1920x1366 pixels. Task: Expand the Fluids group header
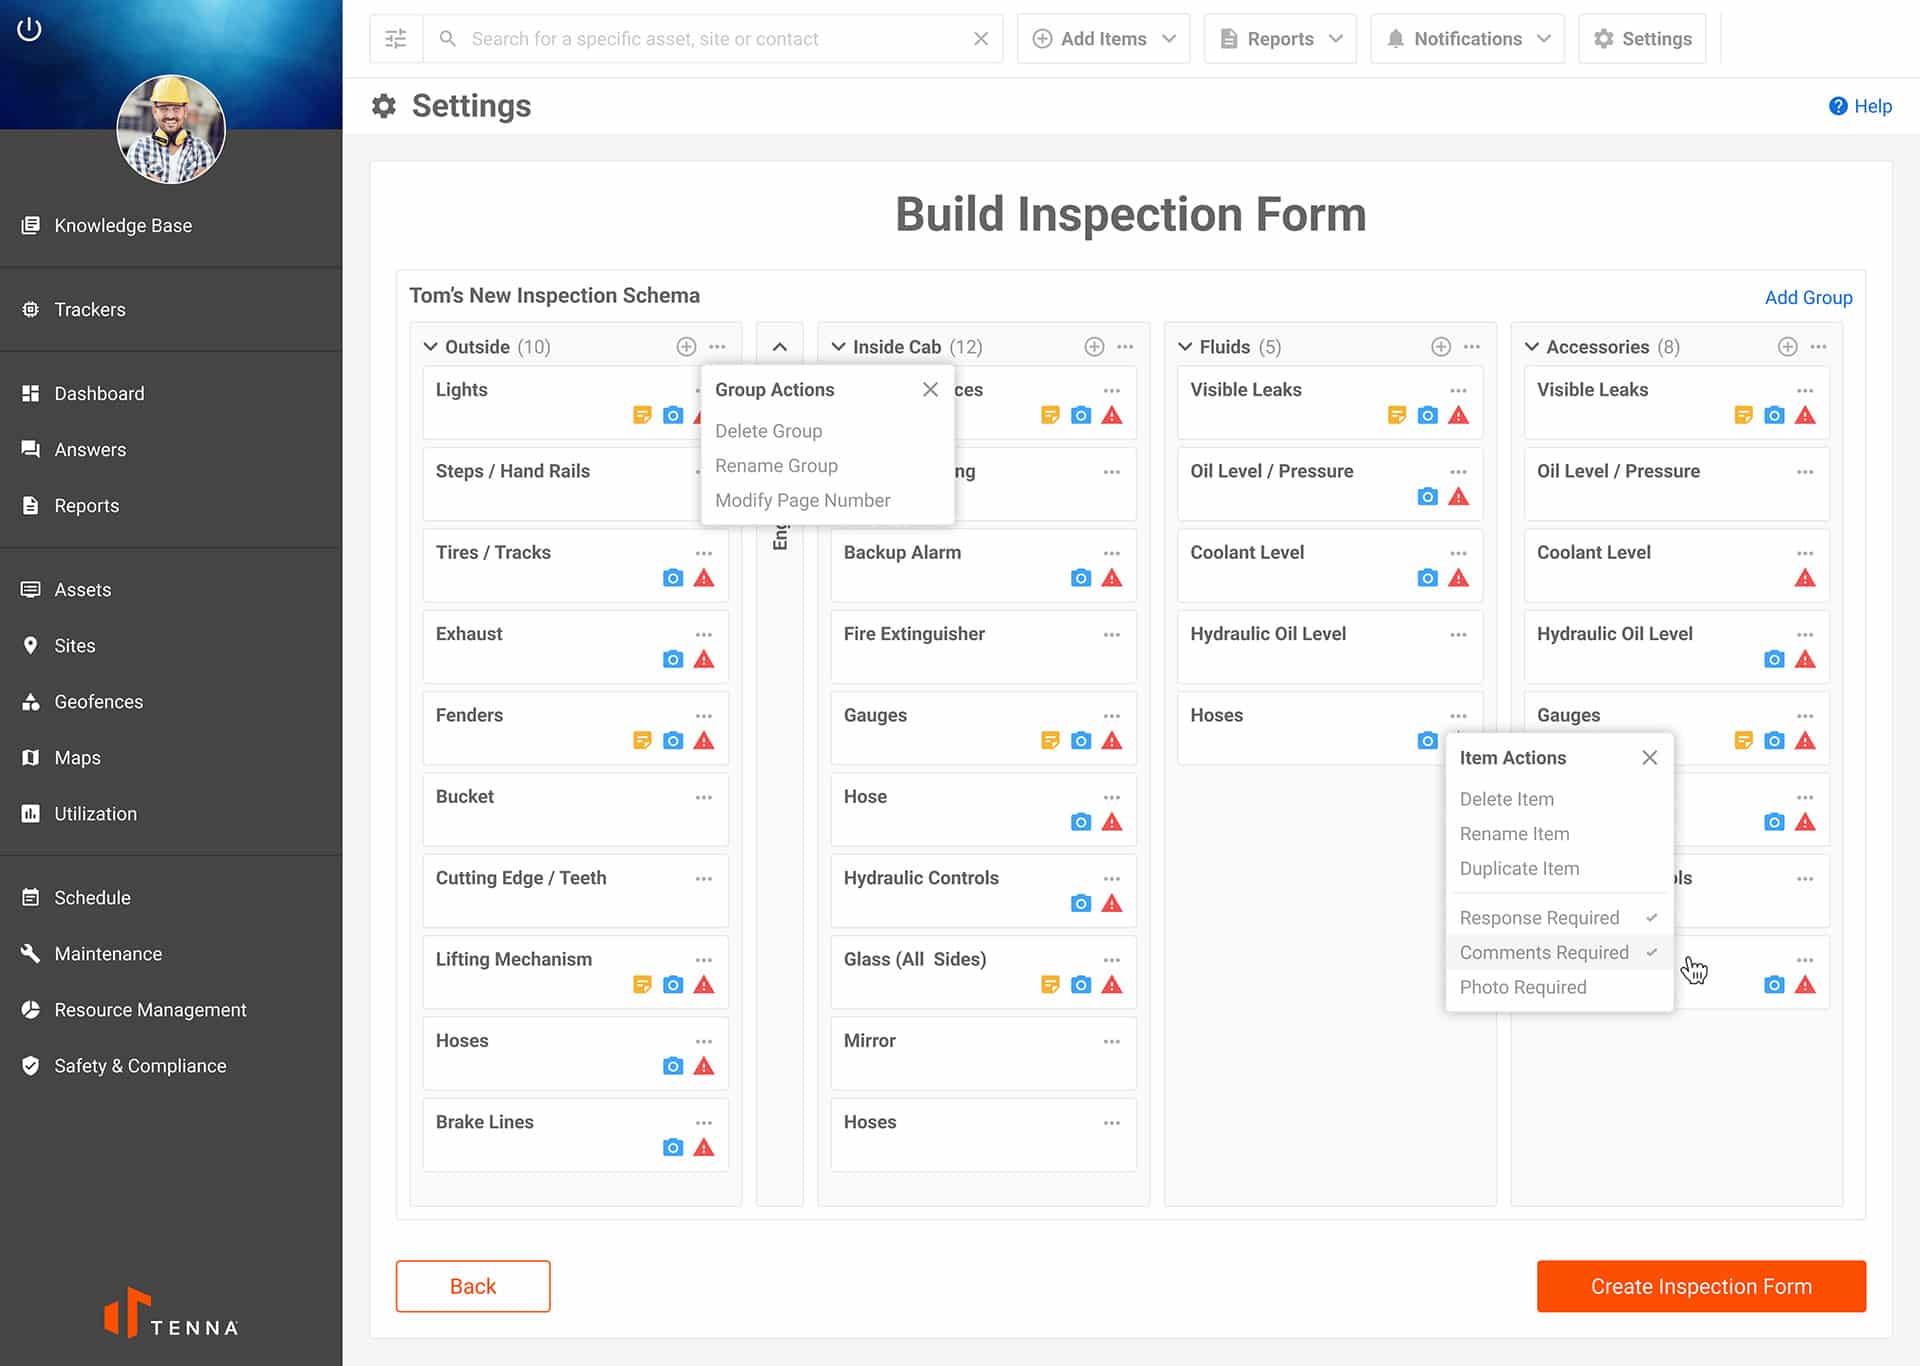(x=1187, y=346)
